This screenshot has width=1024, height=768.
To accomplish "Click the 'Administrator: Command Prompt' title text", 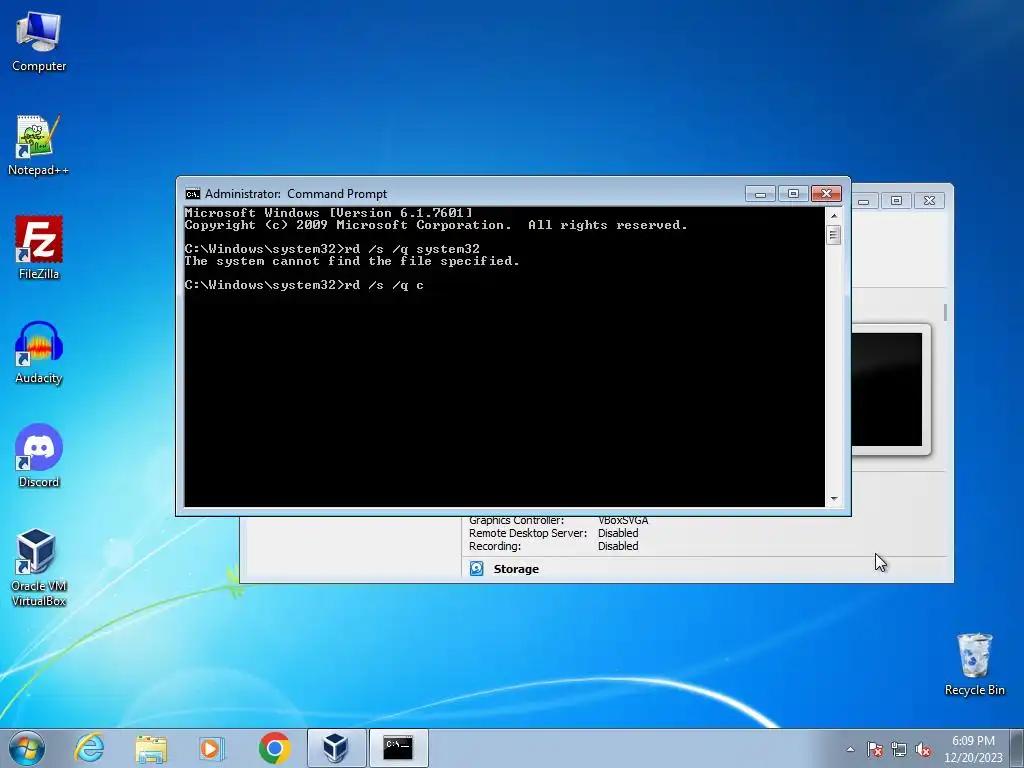I will point(296,194).
